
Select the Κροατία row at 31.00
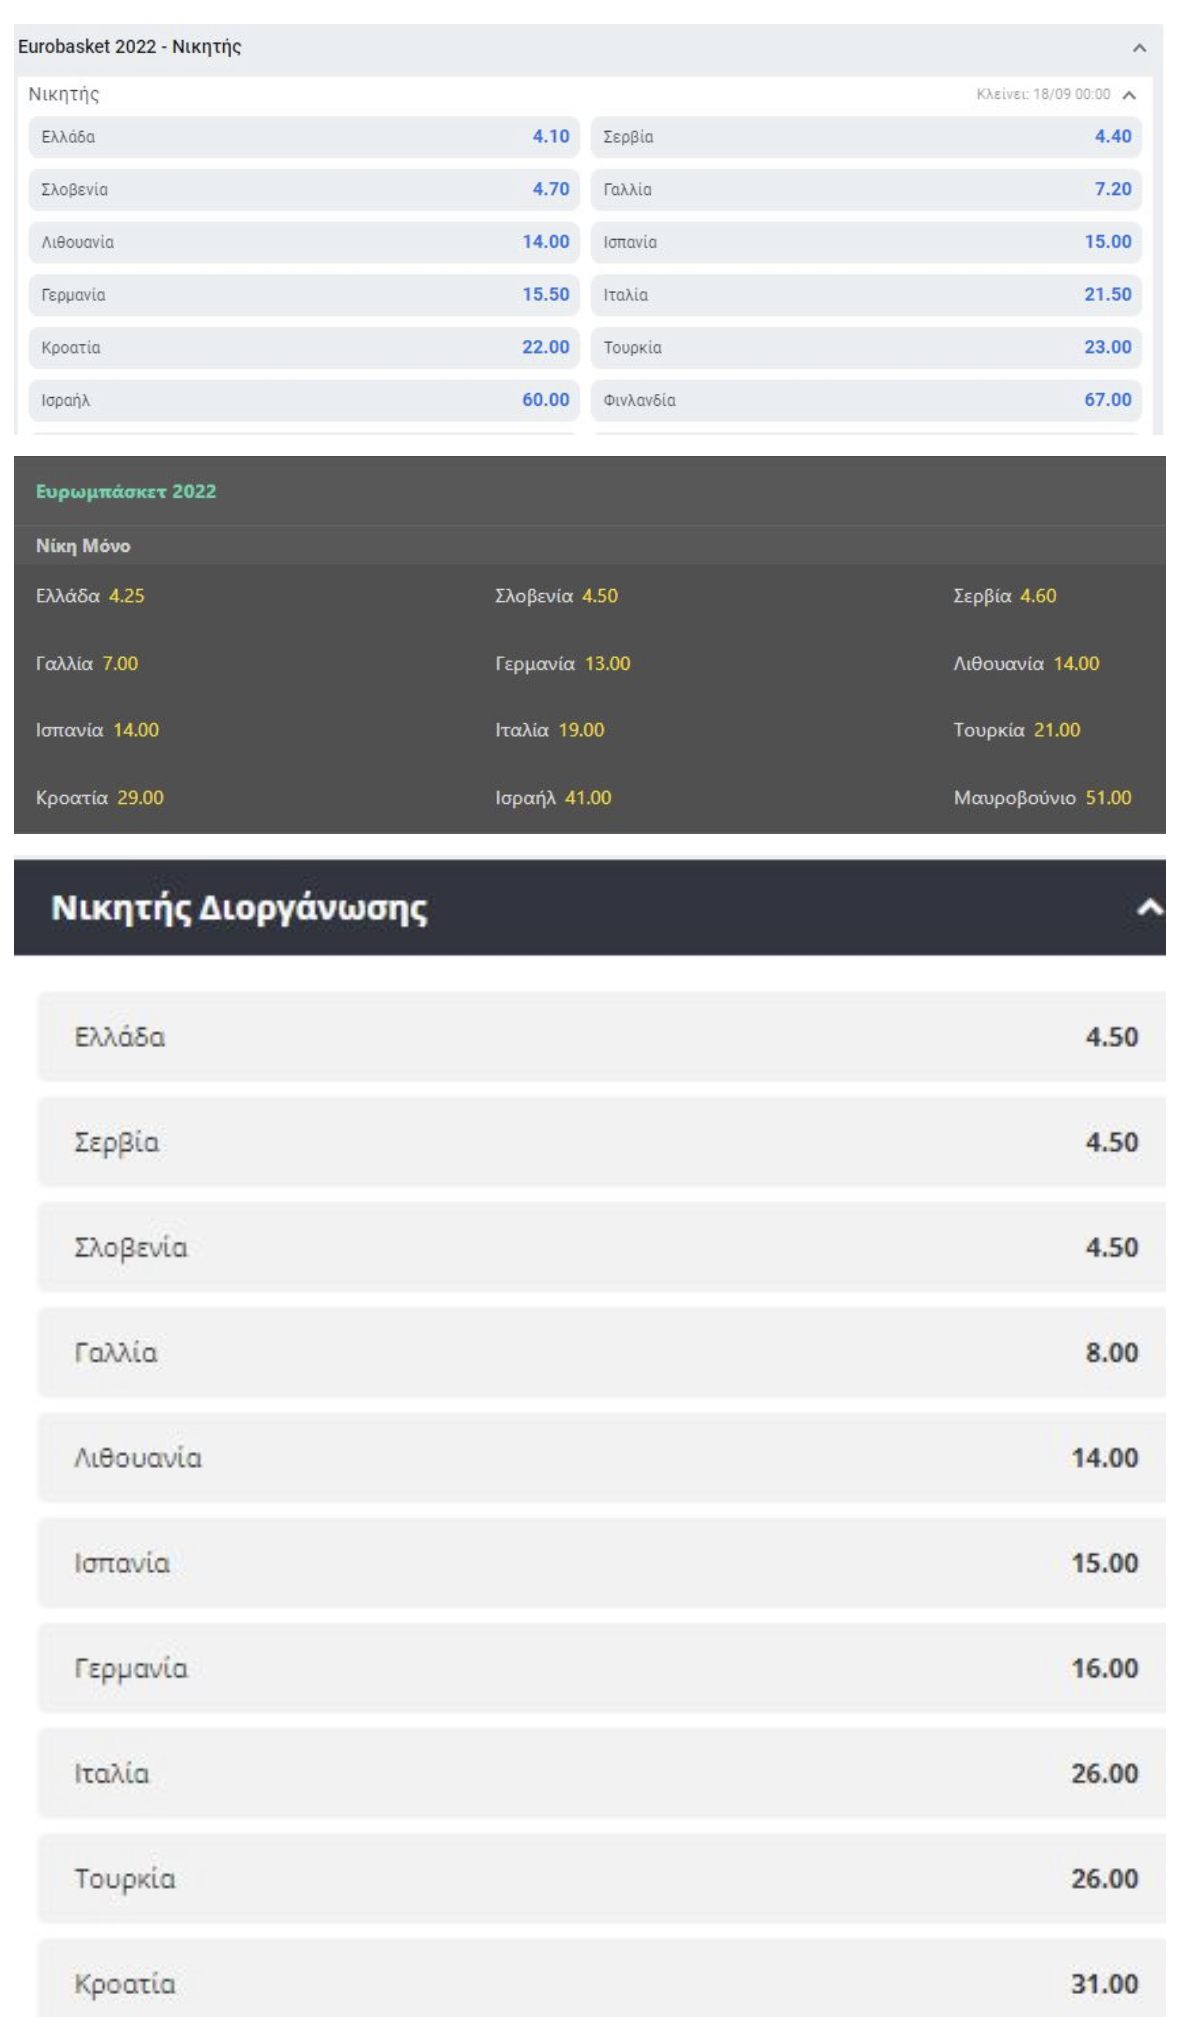point(602,1982)
